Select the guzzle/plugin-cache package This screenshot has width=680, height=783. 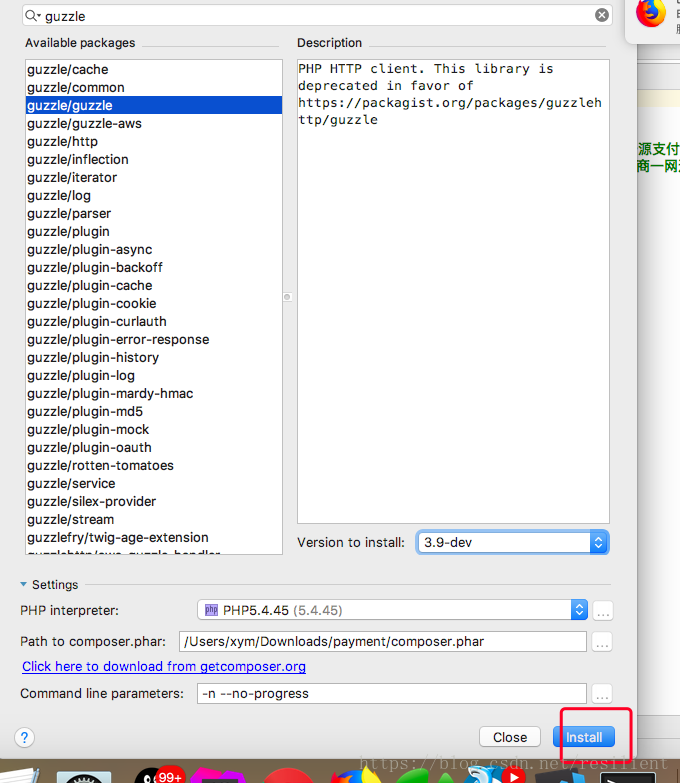pos(154,285)
